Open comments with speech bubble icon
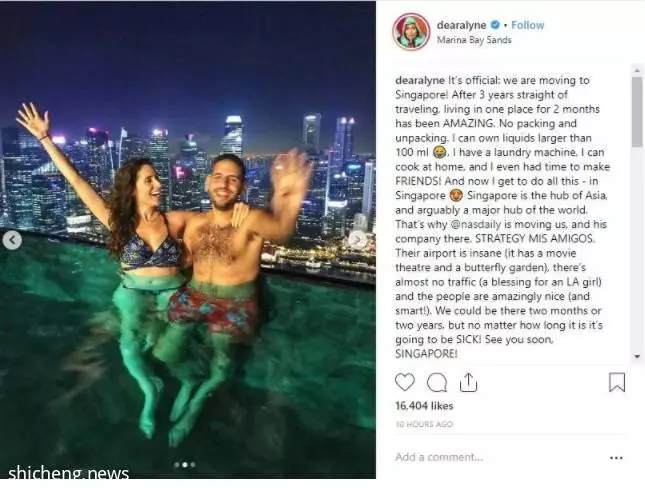The height and width of the screenshot is (488, 645). click(437, 383)
